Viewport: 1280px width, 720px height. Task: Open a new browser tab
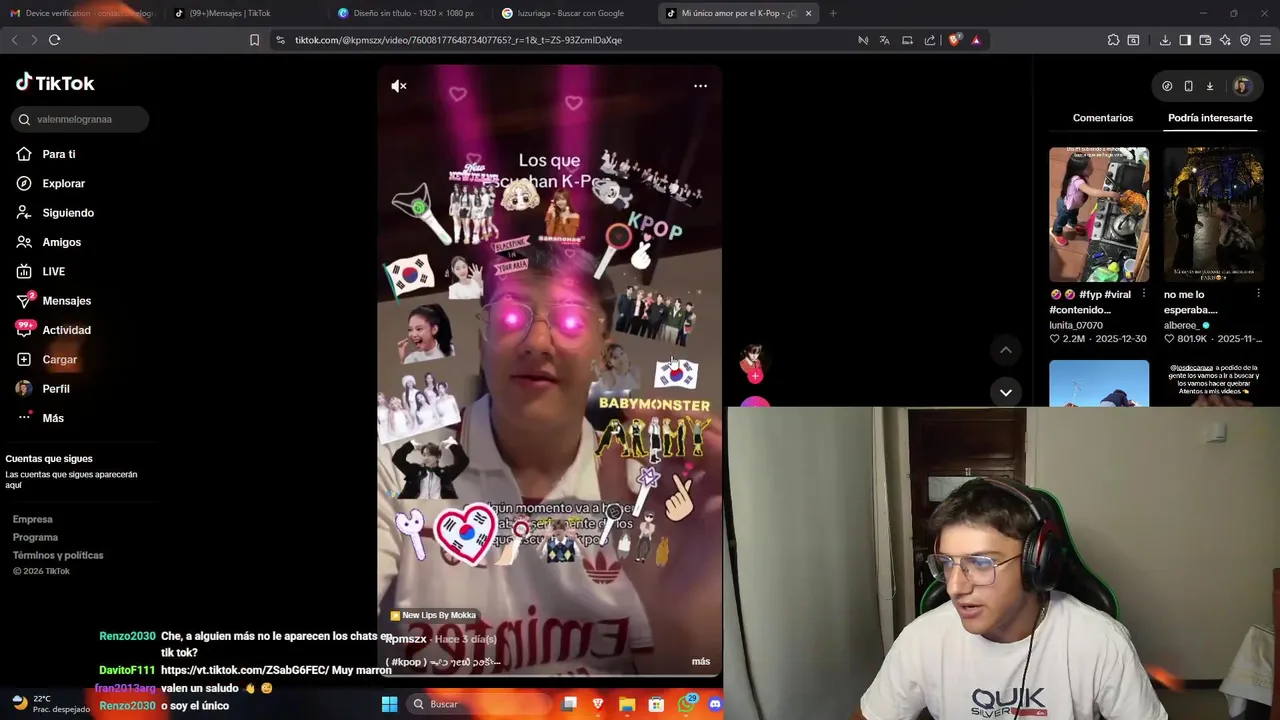tap(833, 13)
